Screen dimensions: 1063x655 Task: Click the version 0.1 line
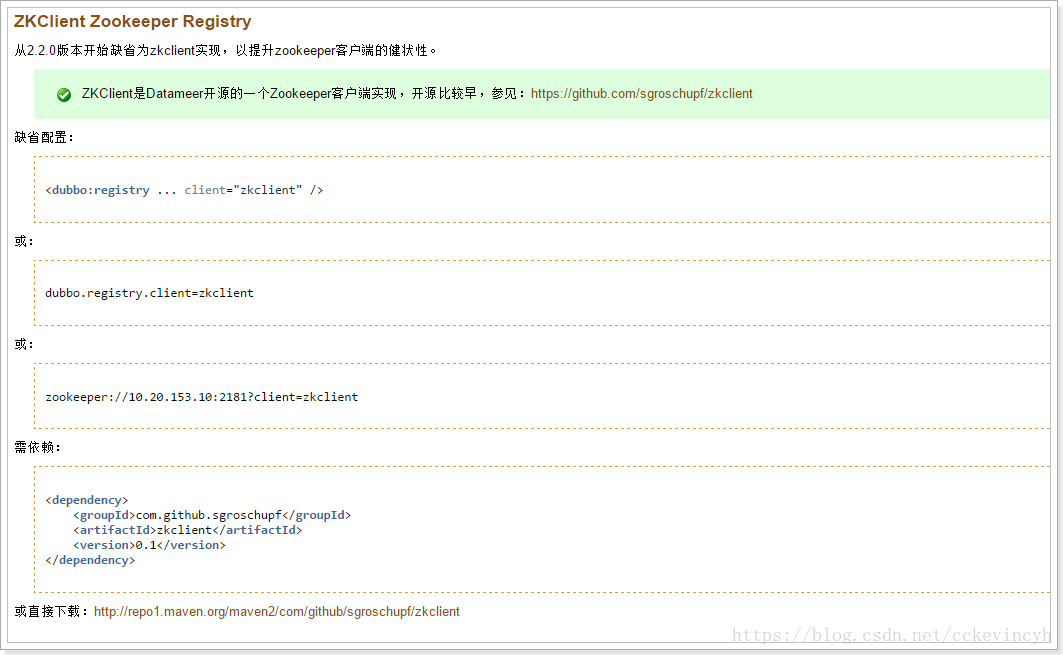149,545
